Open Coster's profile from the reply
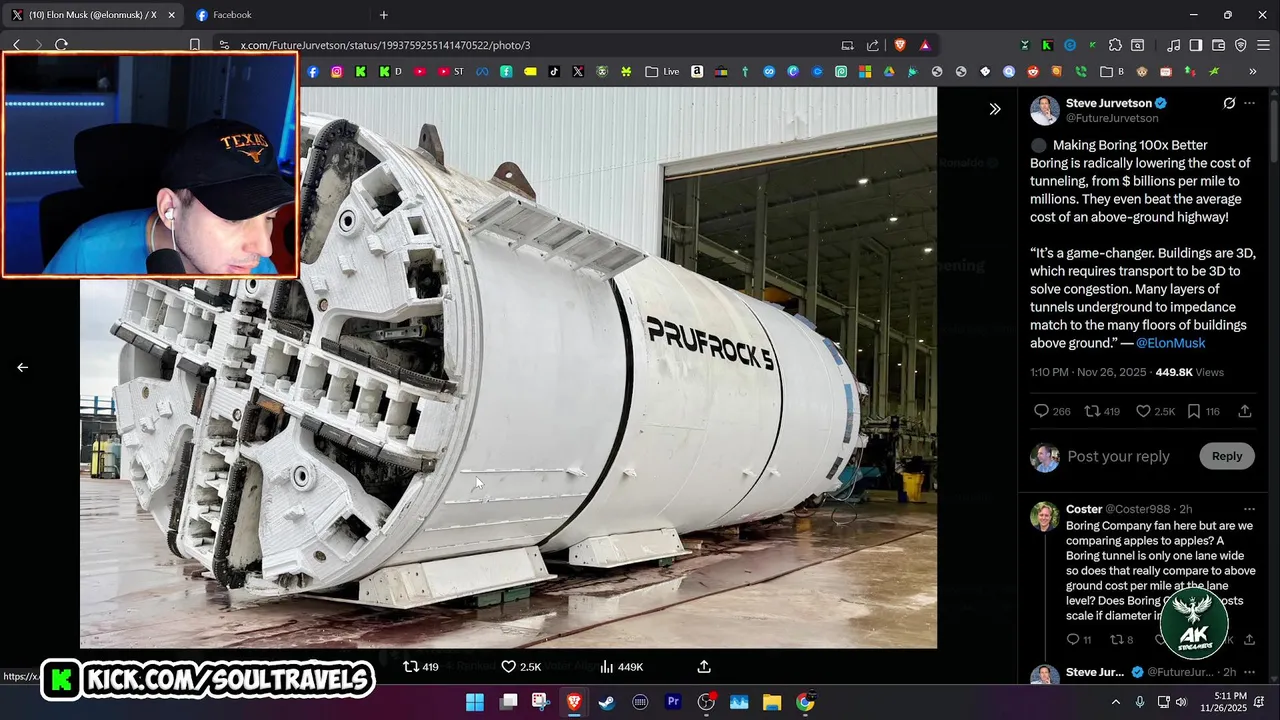1280x720 pixels. 1083,509
